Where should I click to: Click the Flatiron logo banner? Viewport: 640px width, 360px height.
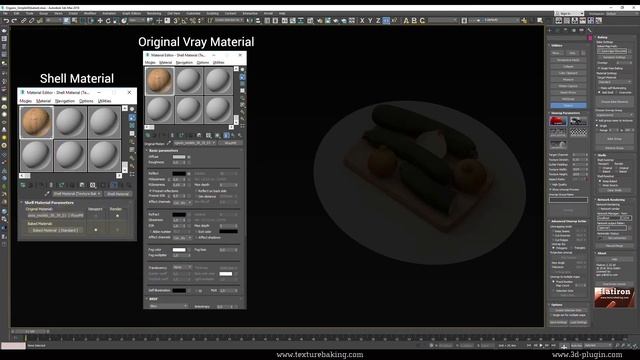[614, 297]
